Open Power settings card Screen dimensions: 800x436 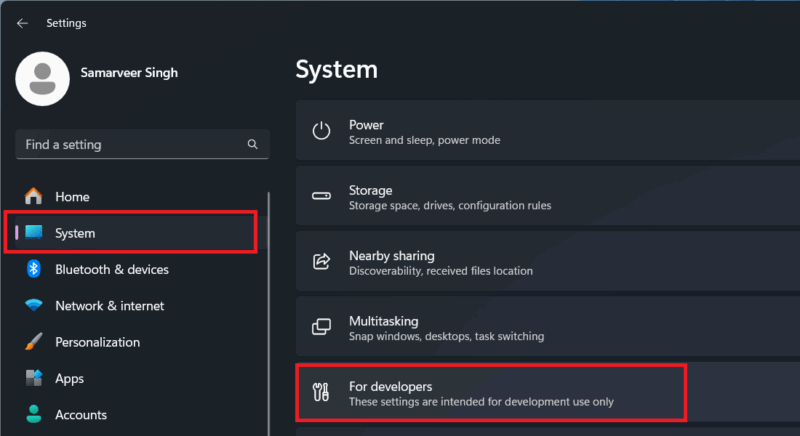tap(548, 131)
